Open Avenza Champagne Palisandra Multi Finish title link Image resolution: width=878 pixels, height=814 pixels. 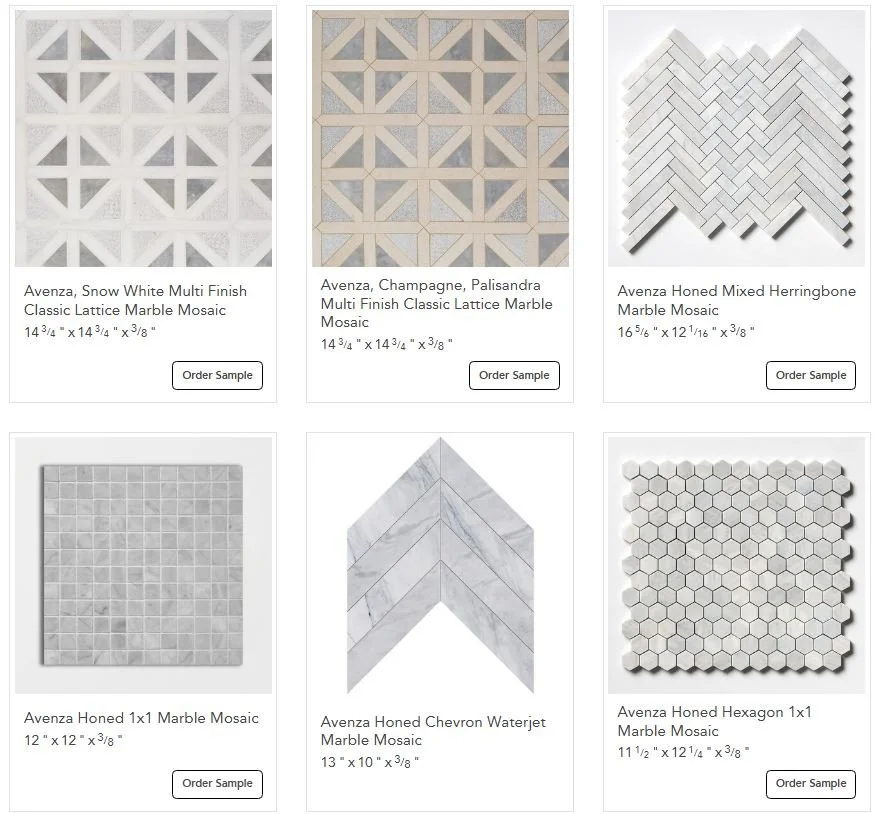(437, 303)
